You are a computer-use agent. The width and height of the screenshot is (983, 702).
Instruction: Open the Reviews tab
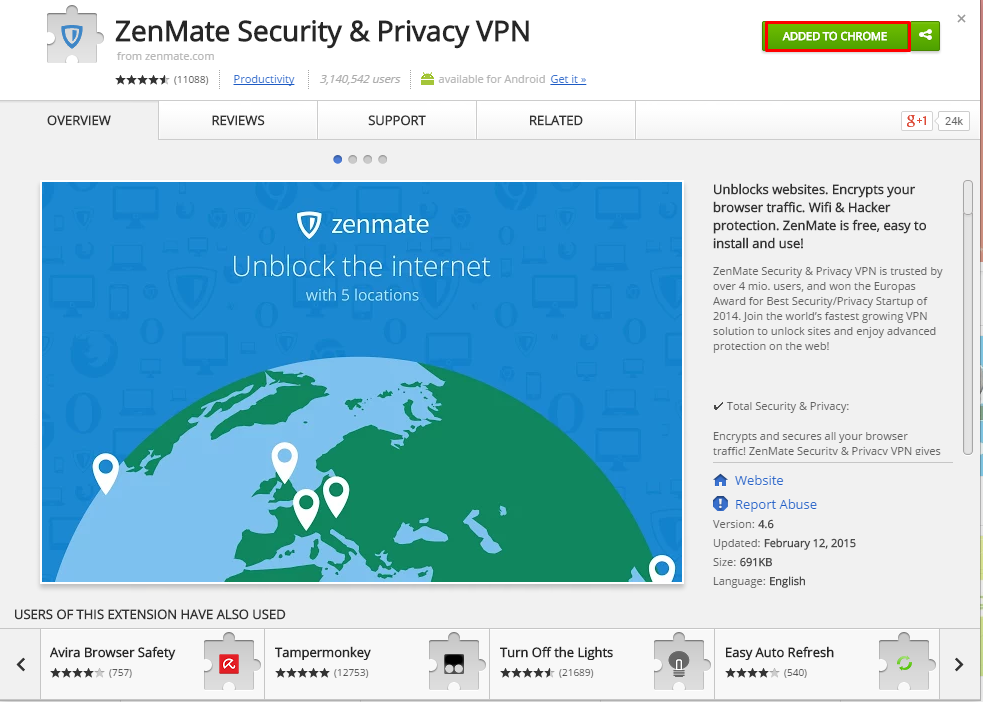(238, 120)
